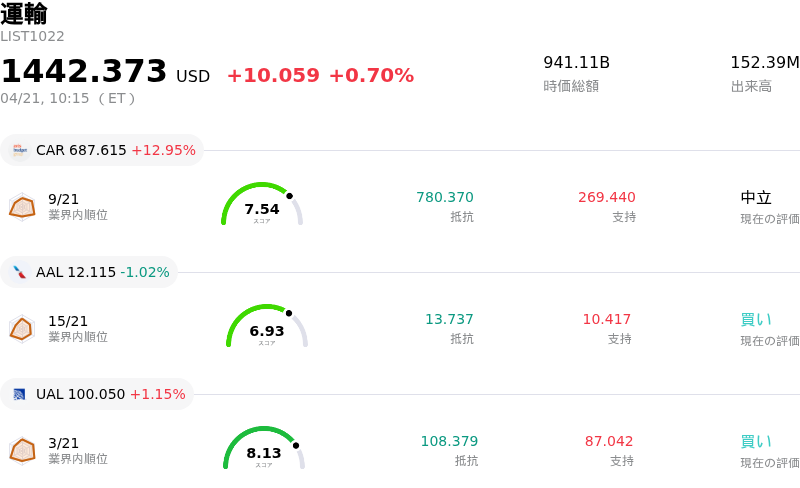This screenshot has height=488, width=800.
Task: Click the CAR company logo icon
Action: tap(20, 150)
